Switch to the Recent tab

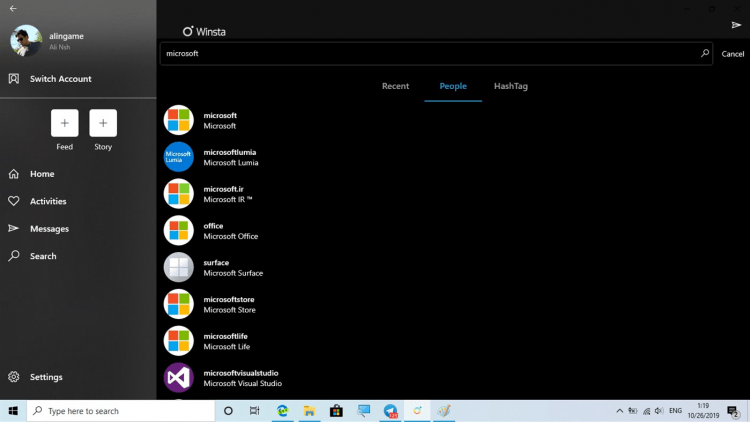[x=395, y=86]
